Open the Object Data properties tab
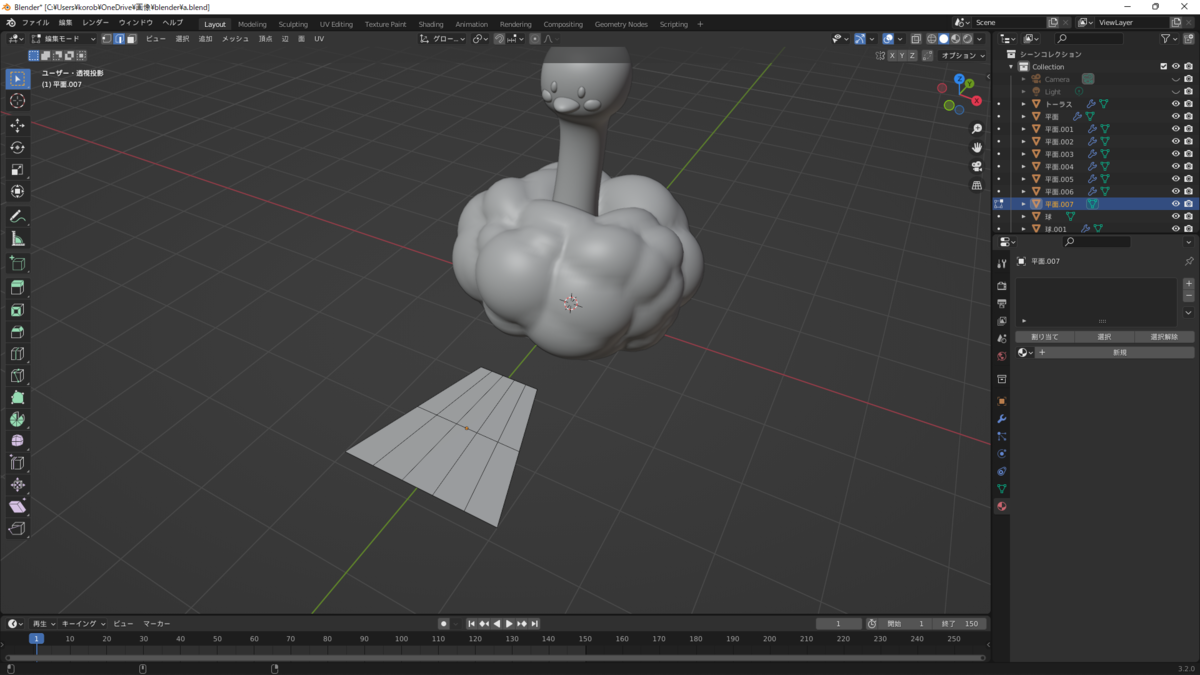This screenshot has width=1200, height=675. tap(1002, 489)
